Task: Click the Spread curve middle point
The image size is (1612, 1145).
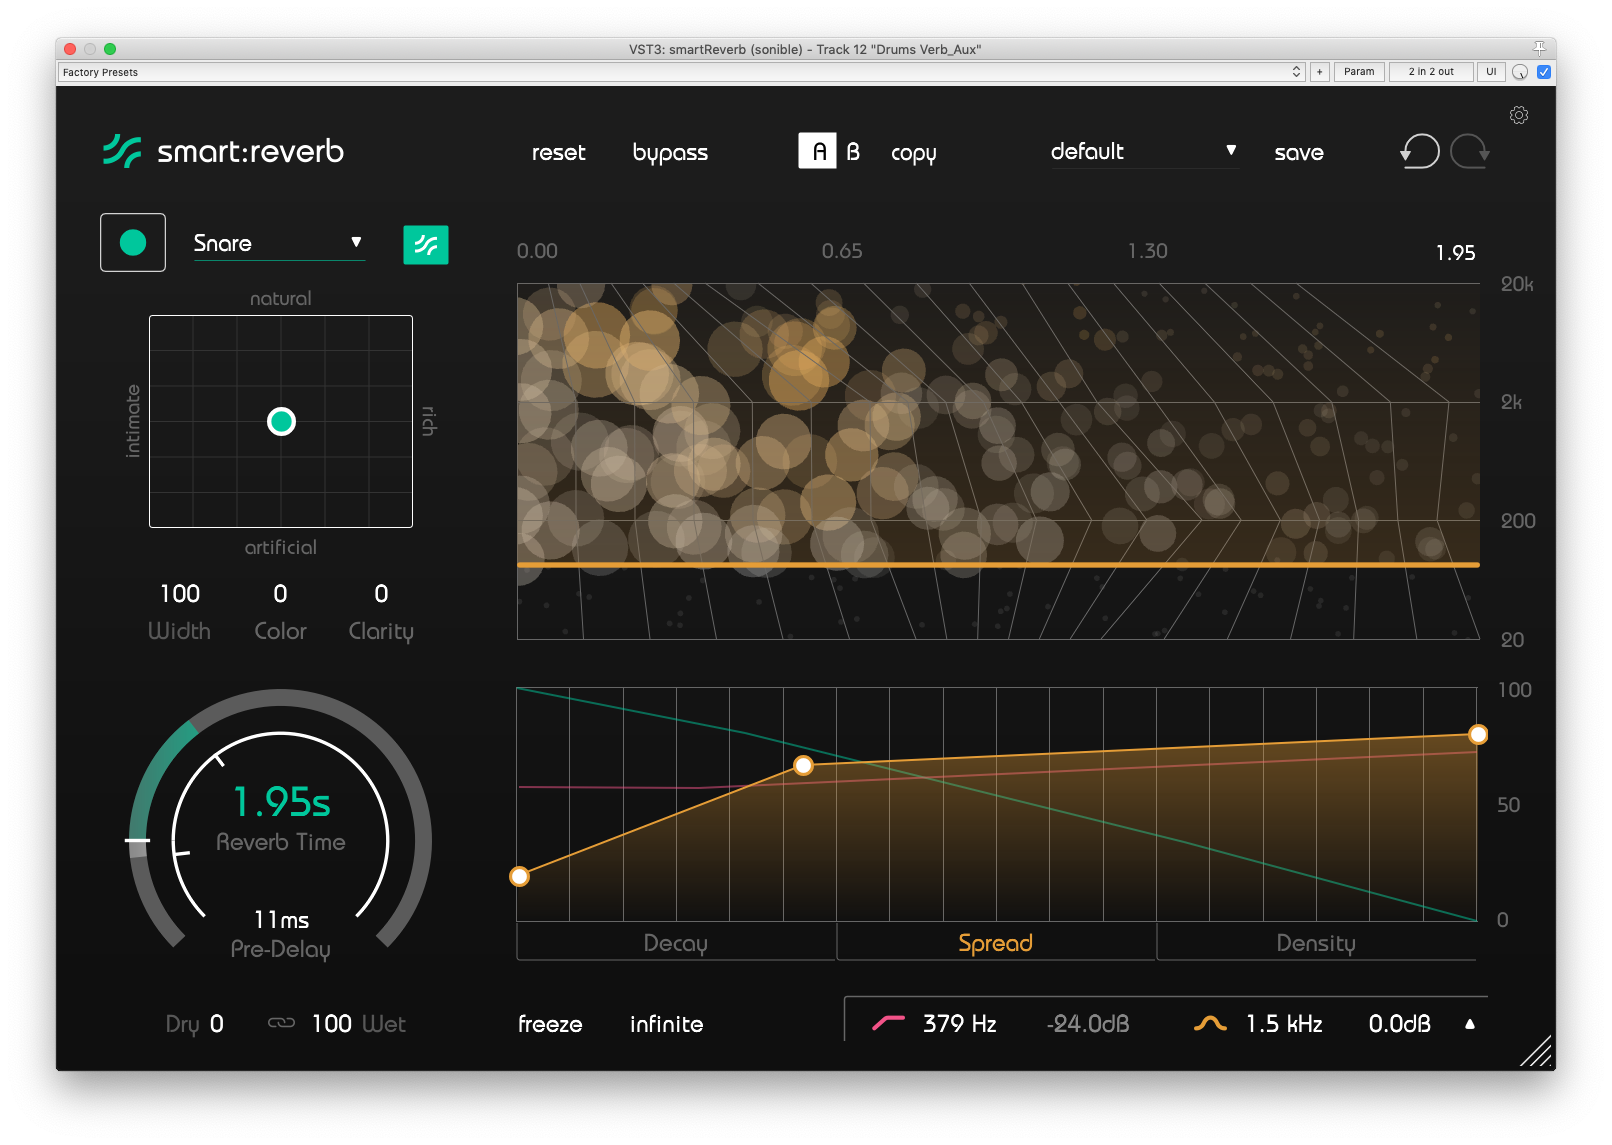Action: [803, 766]
